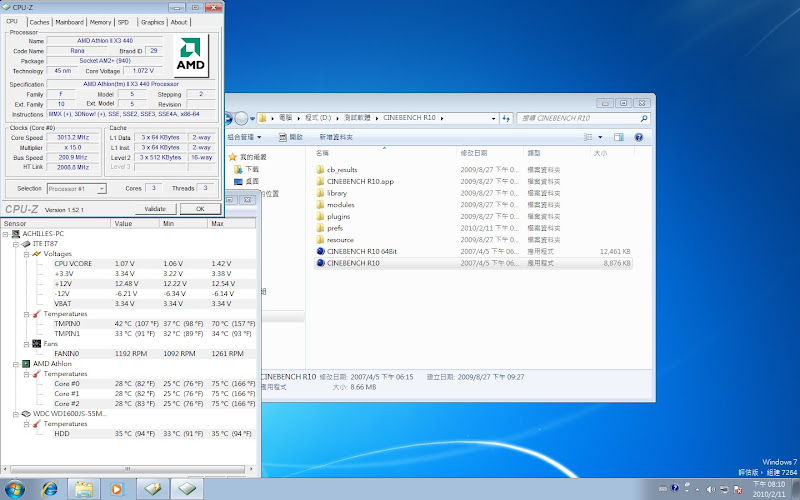Screen dimensions: 800x500
Task: Click the 組合管理 organize menu in Explorer
Action: point(244,137)
